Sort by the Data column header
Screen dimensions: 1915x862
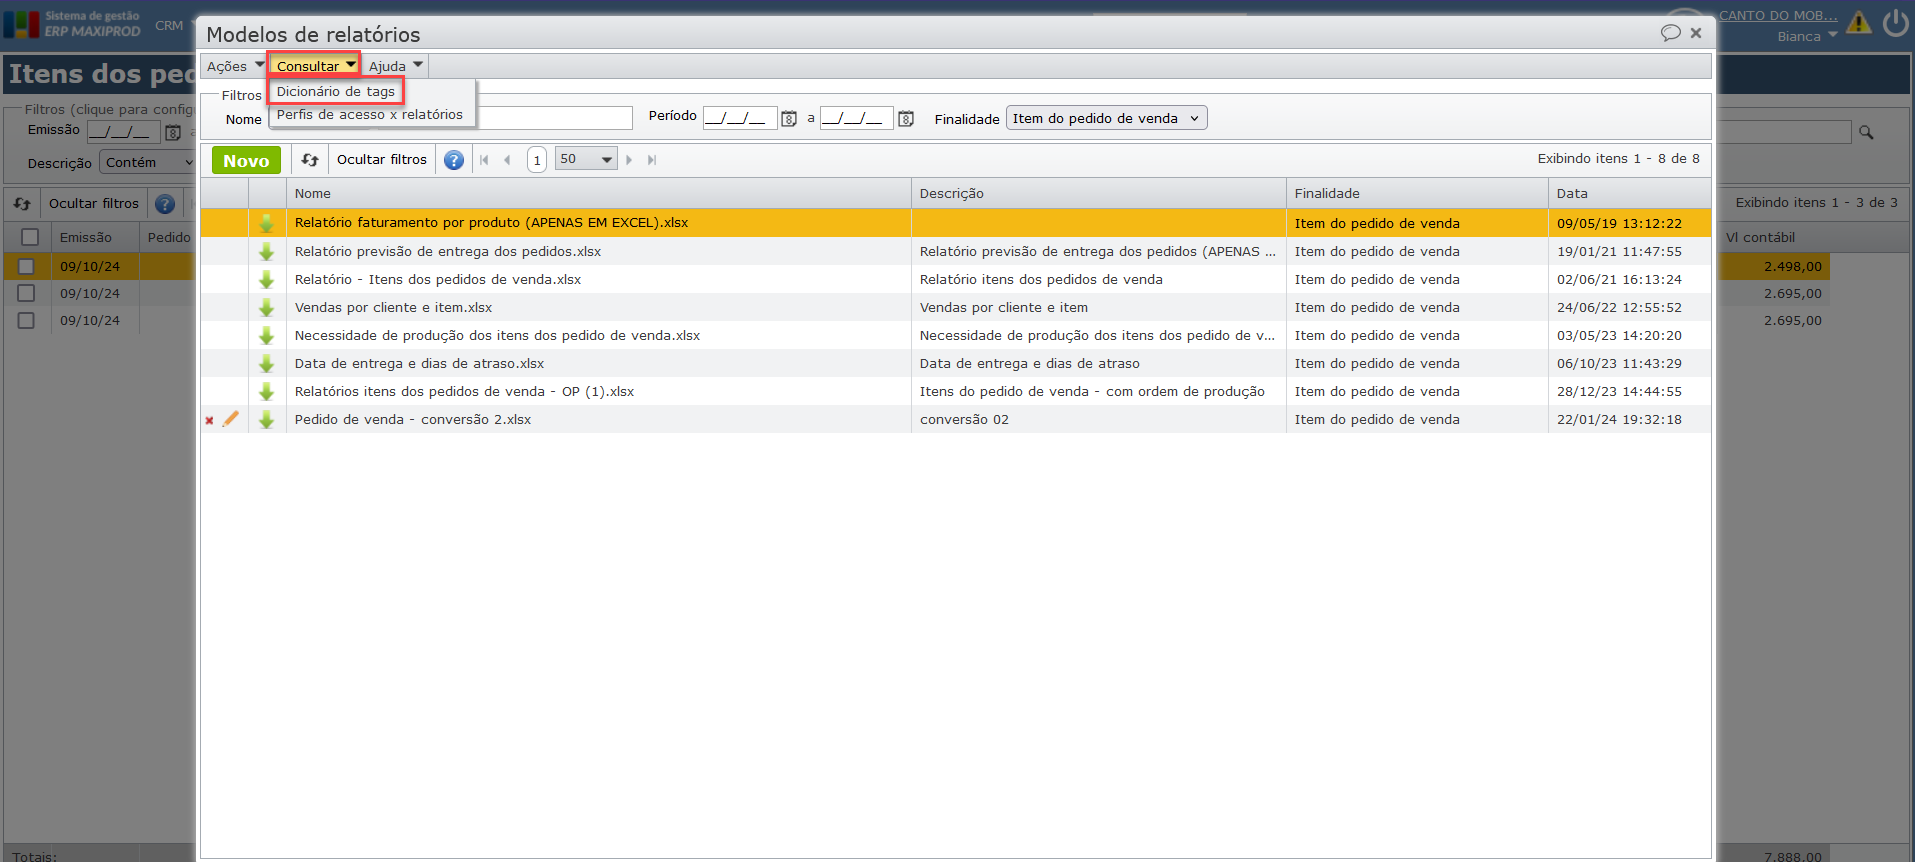[x=1630, y=193]
